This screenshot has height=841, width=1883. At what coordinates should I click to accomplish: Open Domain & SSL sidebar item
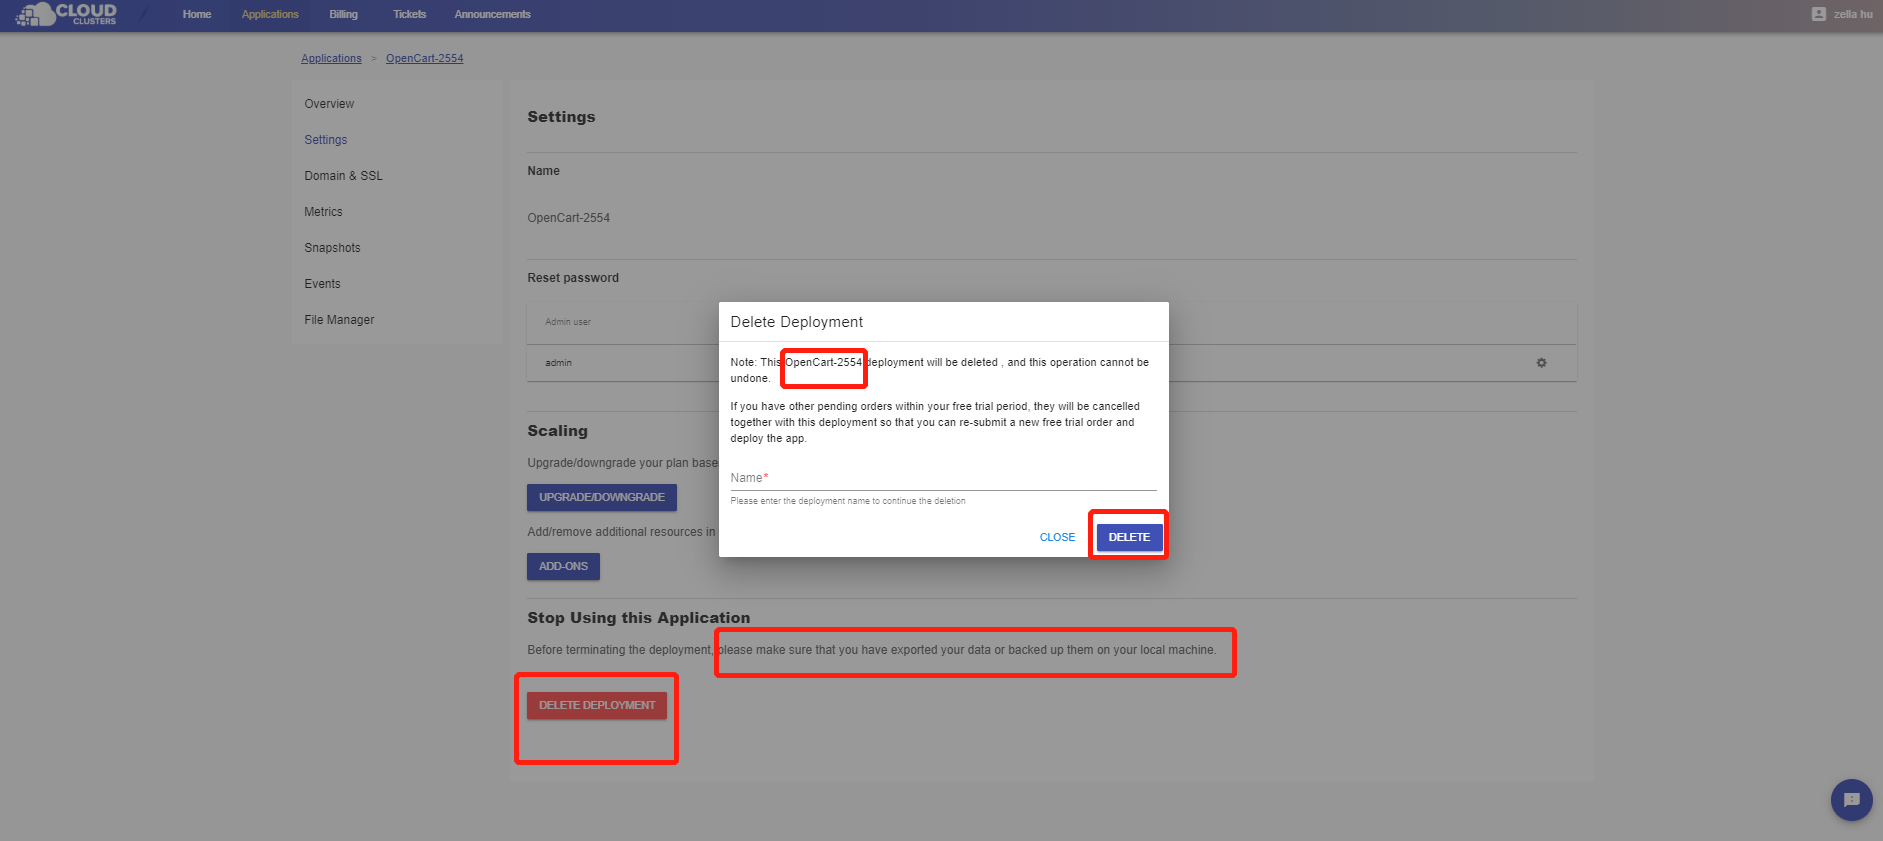tap(343, 176)
